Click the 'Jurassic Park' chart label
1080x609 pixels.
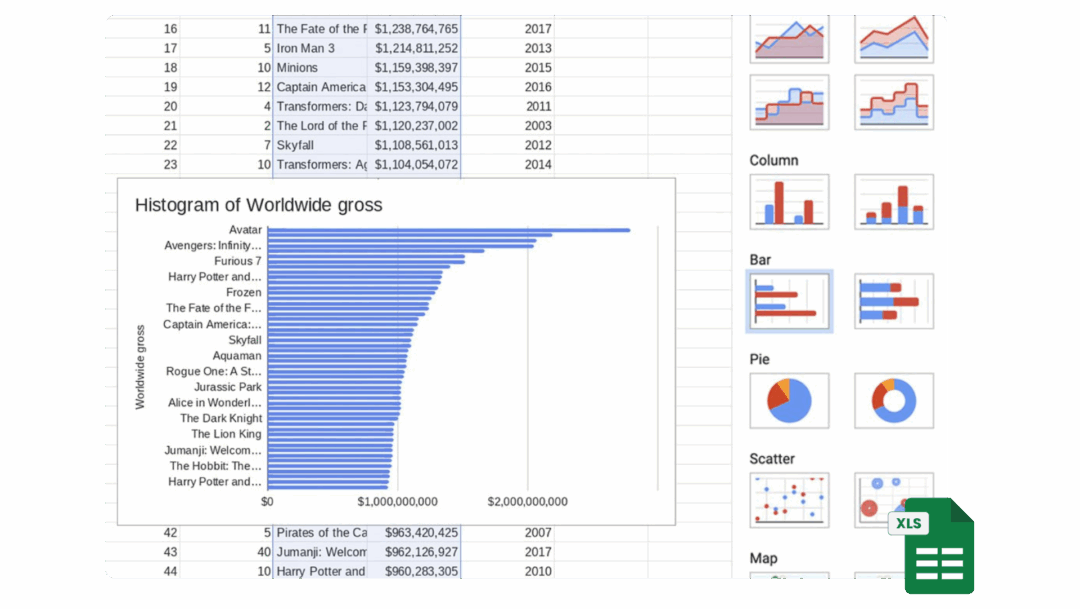coord(228,387)
